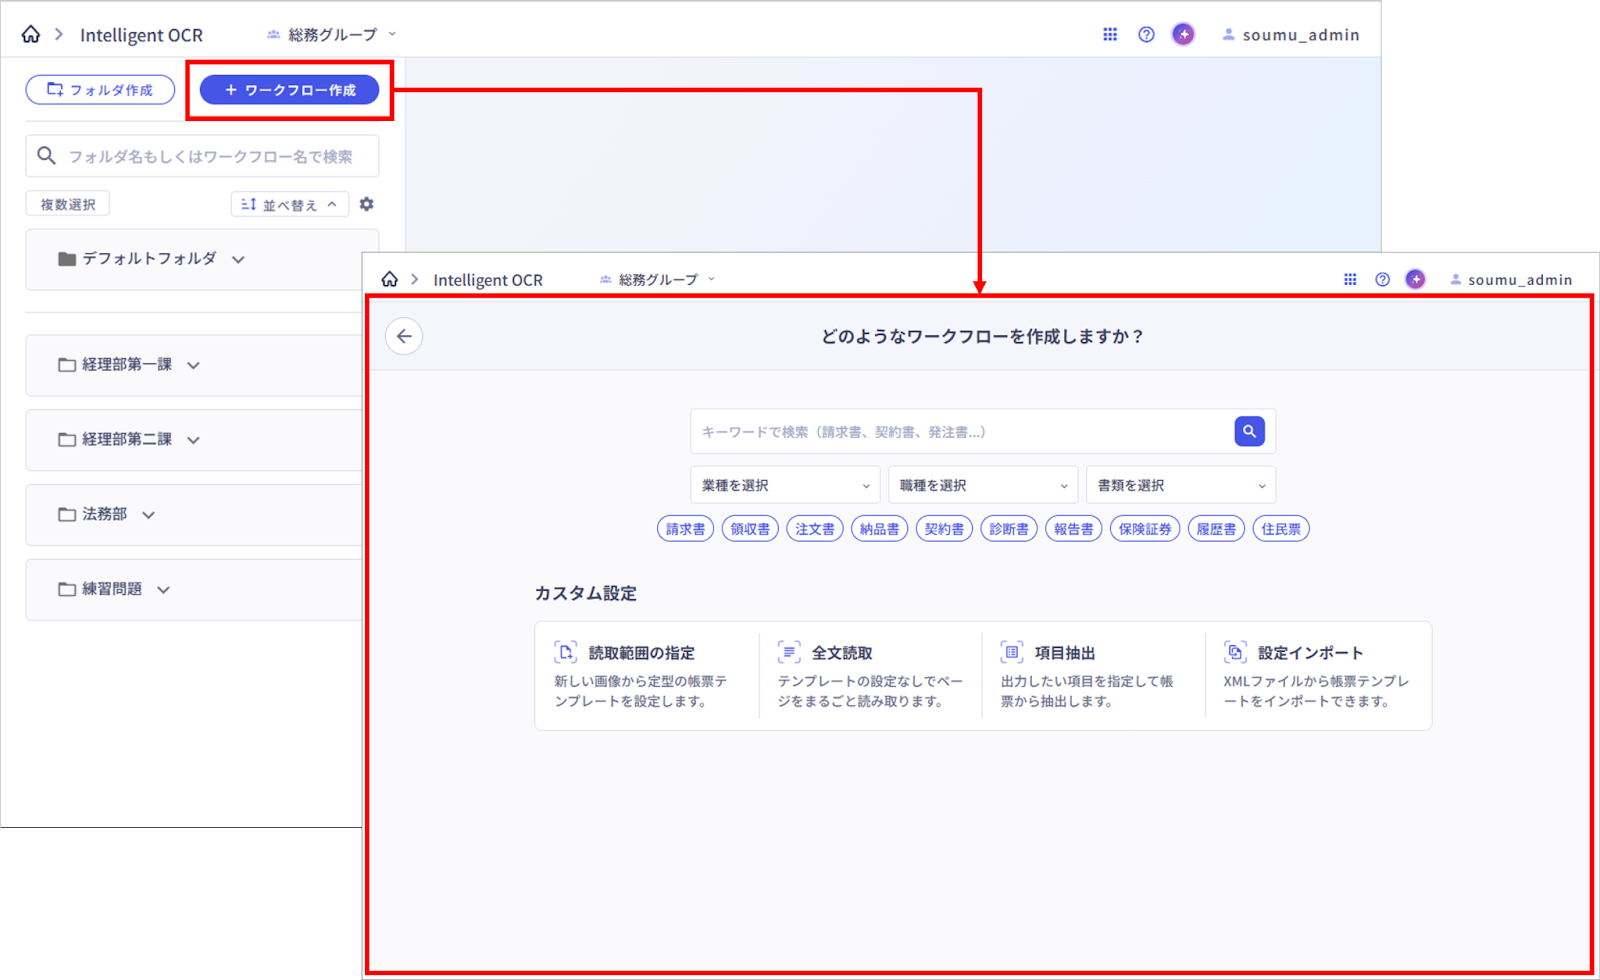Open the 業種を選択 dropdown
Screen dimensions: 1600x980
[x=785, y=485]
